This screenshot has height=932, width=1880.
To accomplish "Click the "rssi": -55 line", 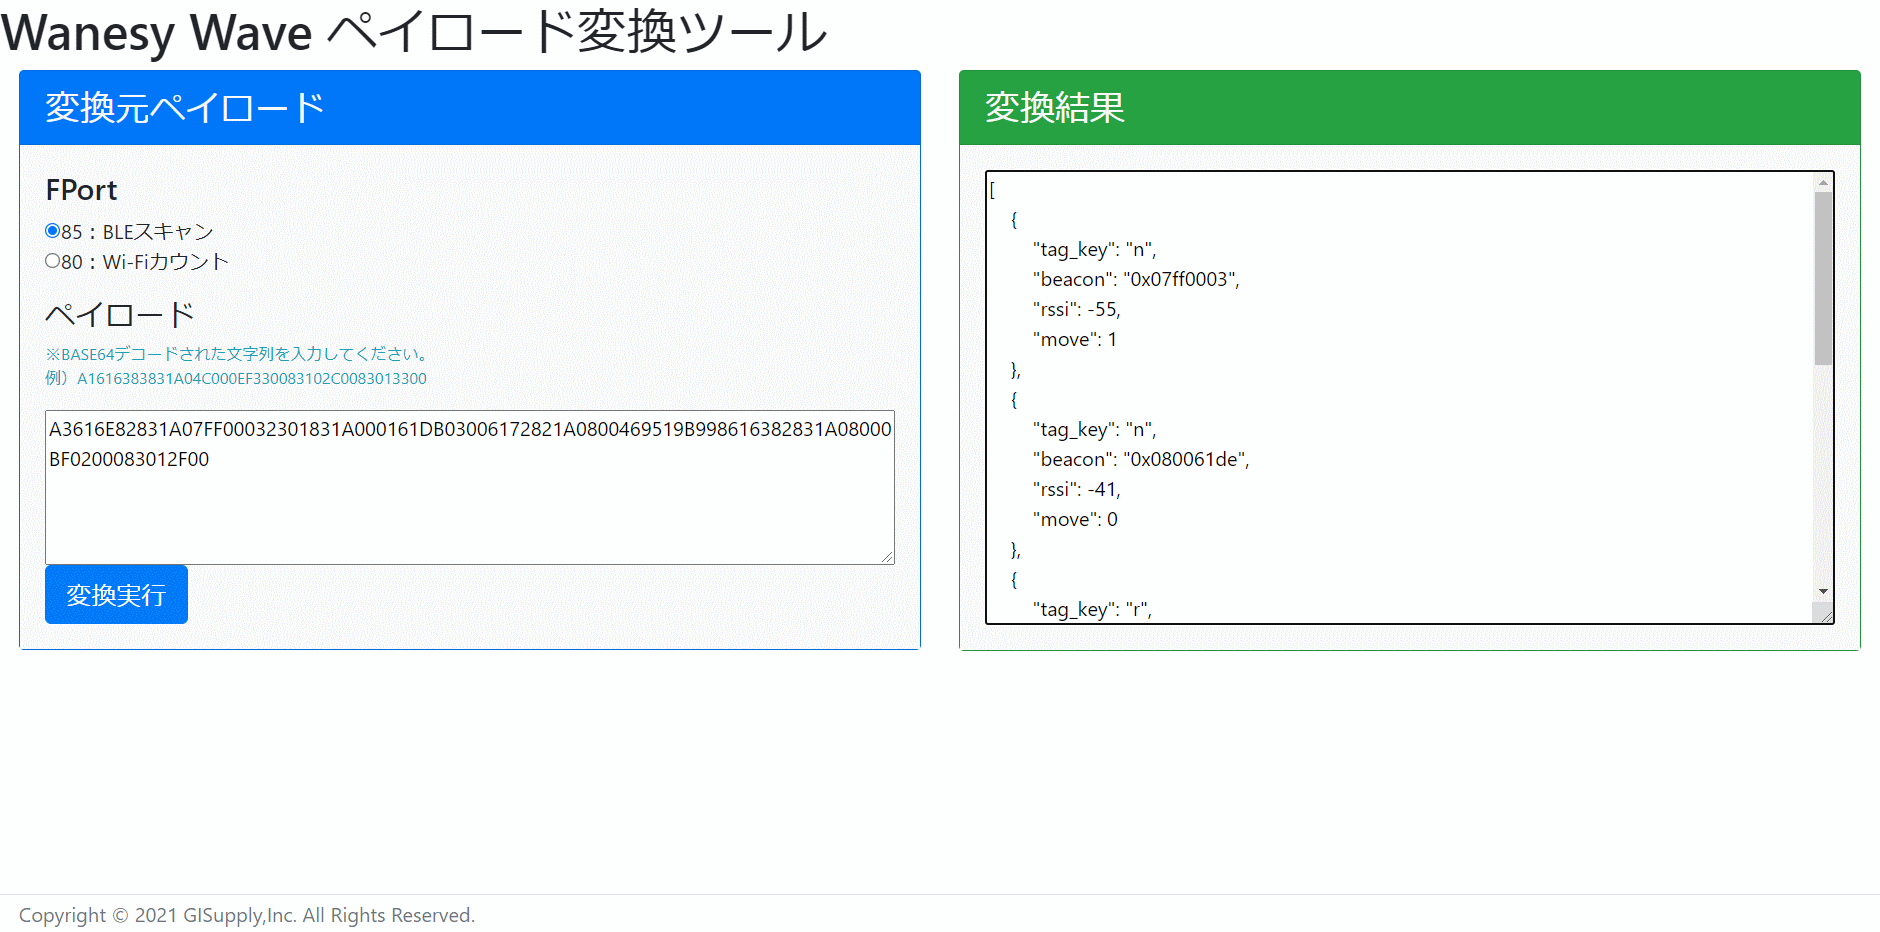I will (1076, 309).
